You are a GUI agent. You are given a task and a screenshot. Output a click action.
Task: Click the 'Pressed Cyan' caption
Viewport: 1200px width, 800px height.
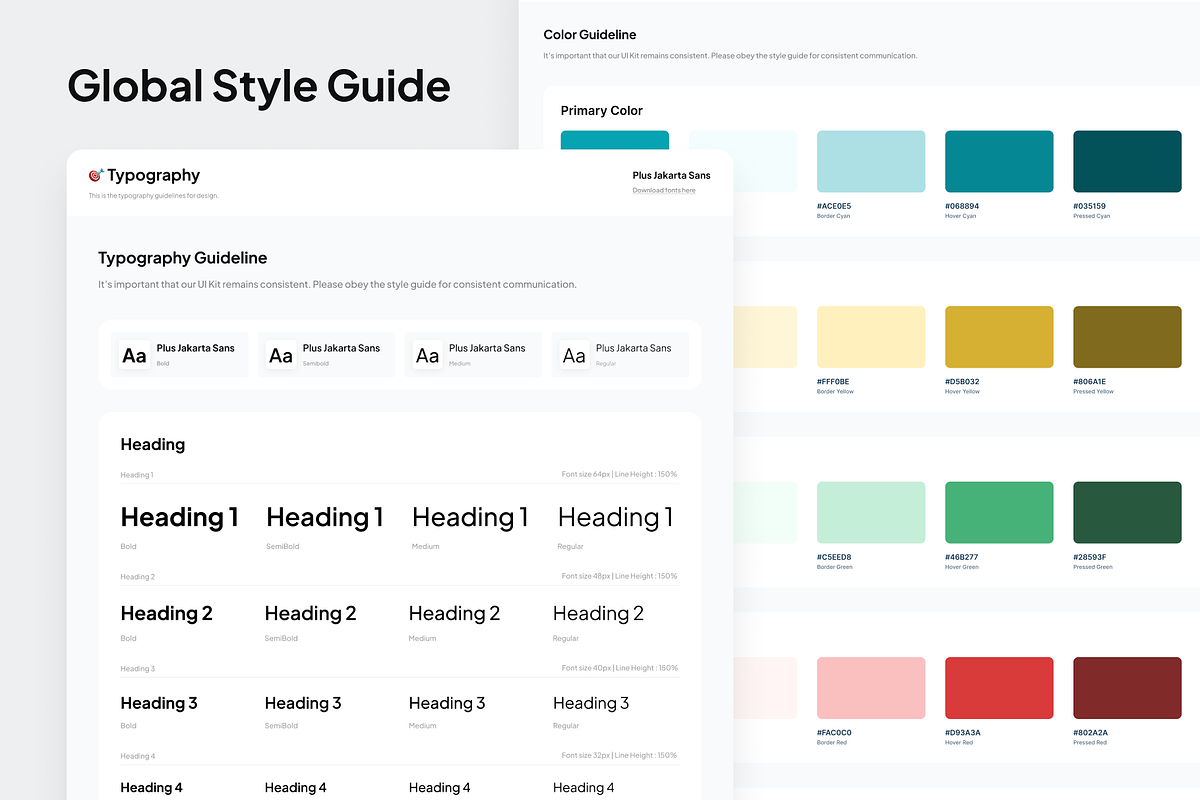[1092, 216]
